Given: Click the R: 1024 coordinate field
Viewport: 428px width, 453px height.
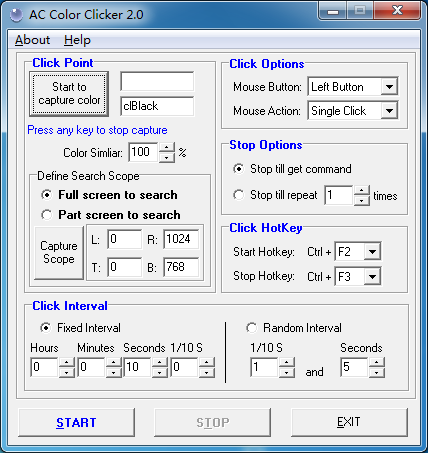Looking at the screenshot, I should coord(181,239).
